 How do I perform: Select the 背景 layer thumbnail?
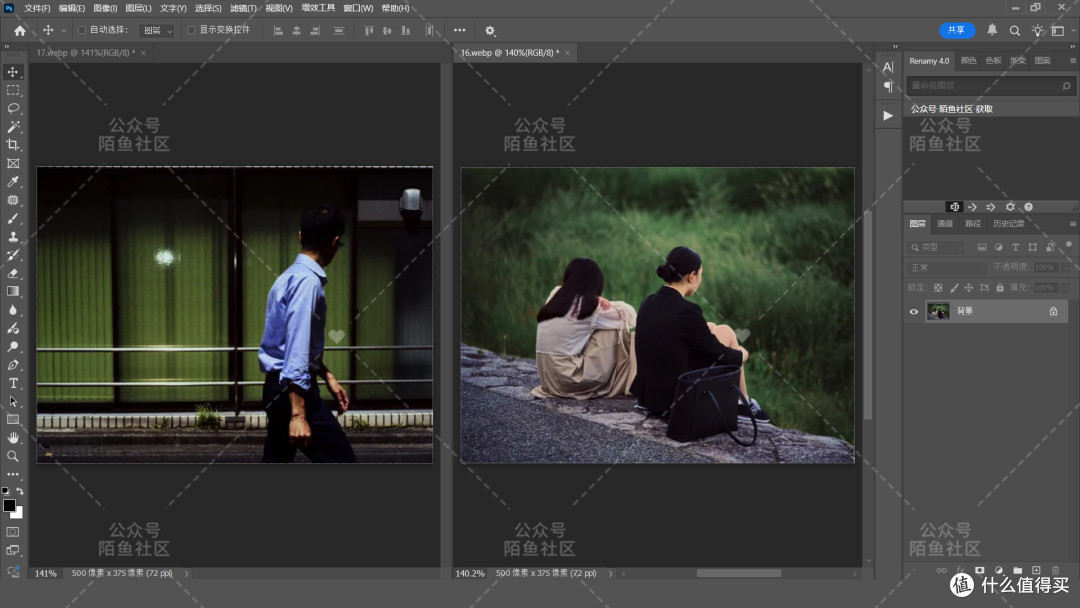coord(938,311)
